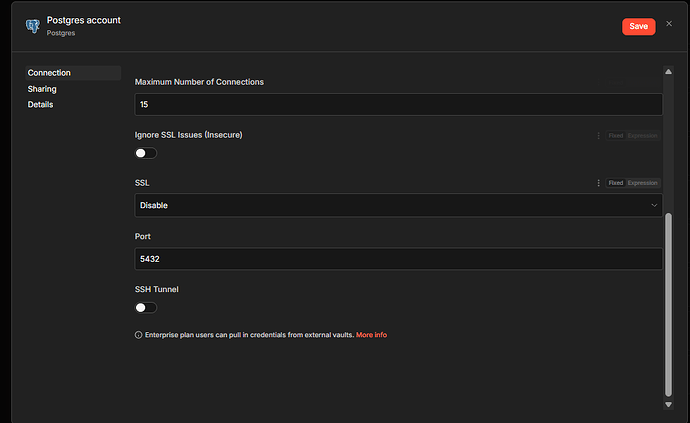Image resolution: width=690 pixels, height=423 pixels.
Task: Click the scrollbar down arrow
Action: click(668, 404)
